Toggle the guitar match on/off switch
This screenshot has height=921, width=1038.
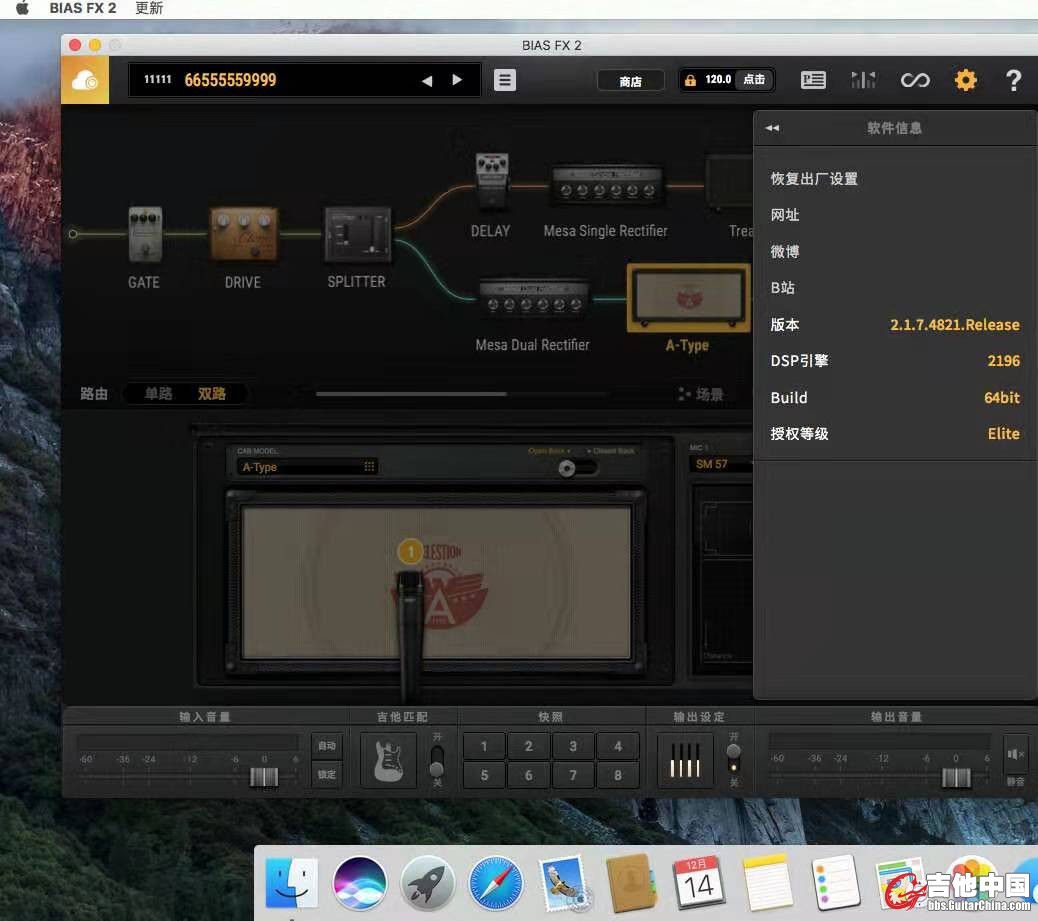[436, 761]
